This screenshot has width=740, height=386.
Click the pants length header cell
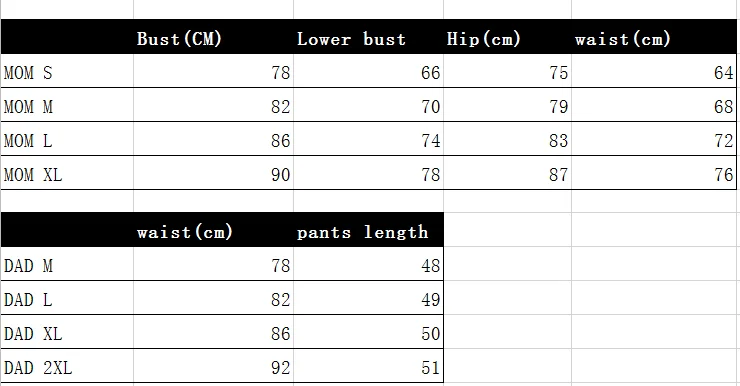pyautogui.click(x=368, y=230)
